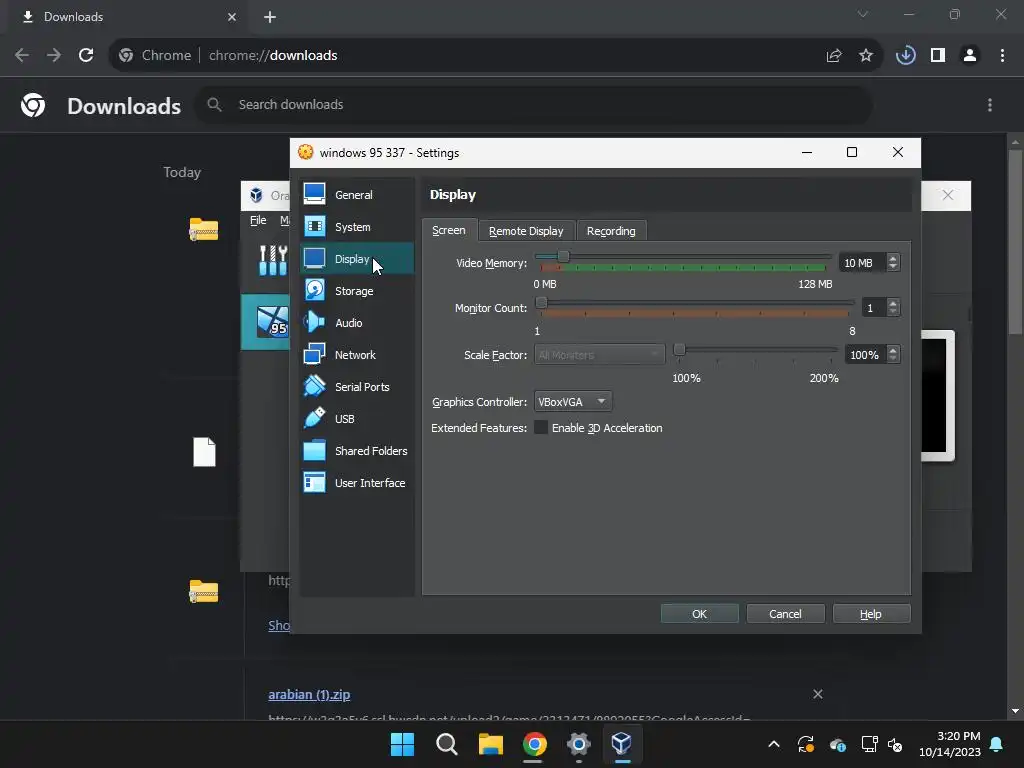Open the disabled All Monitors scale dropdown
The height and width of the screenshot is (768, 1024).
click(x=599, y=355)
